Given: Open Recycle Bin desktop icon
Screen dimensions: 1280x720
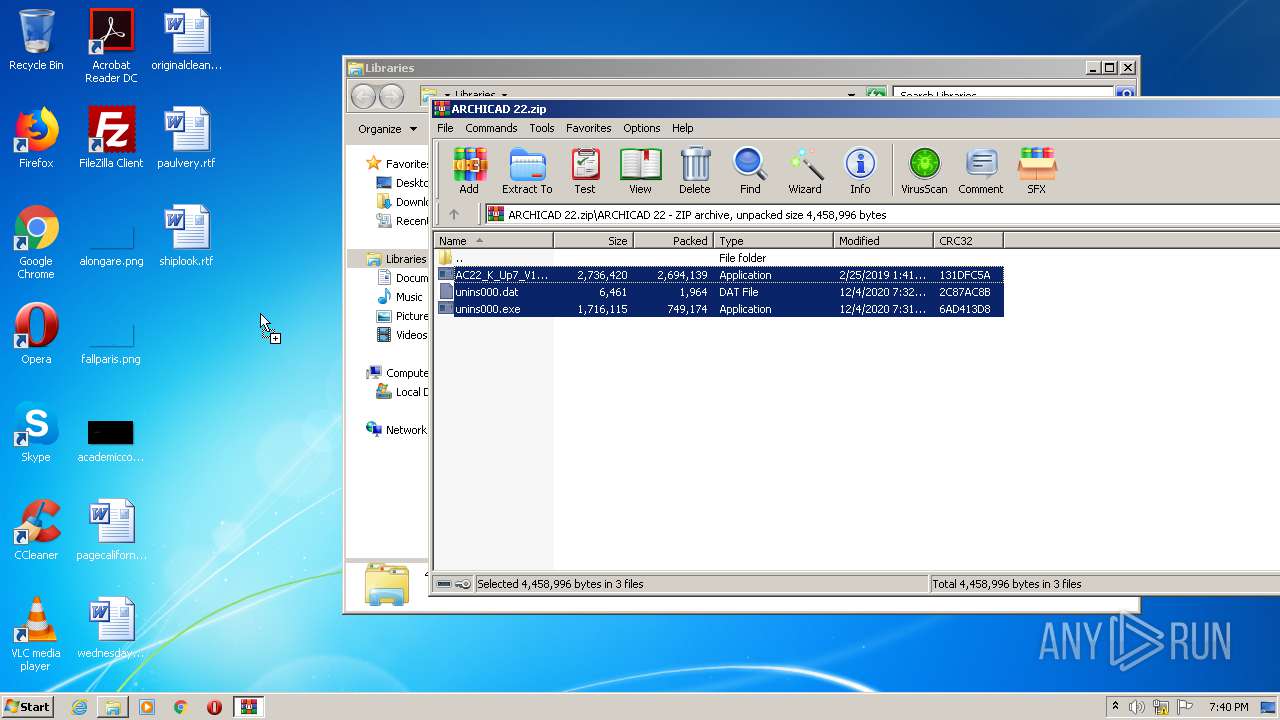Looking at the screenshot, I should coord(36,40).
